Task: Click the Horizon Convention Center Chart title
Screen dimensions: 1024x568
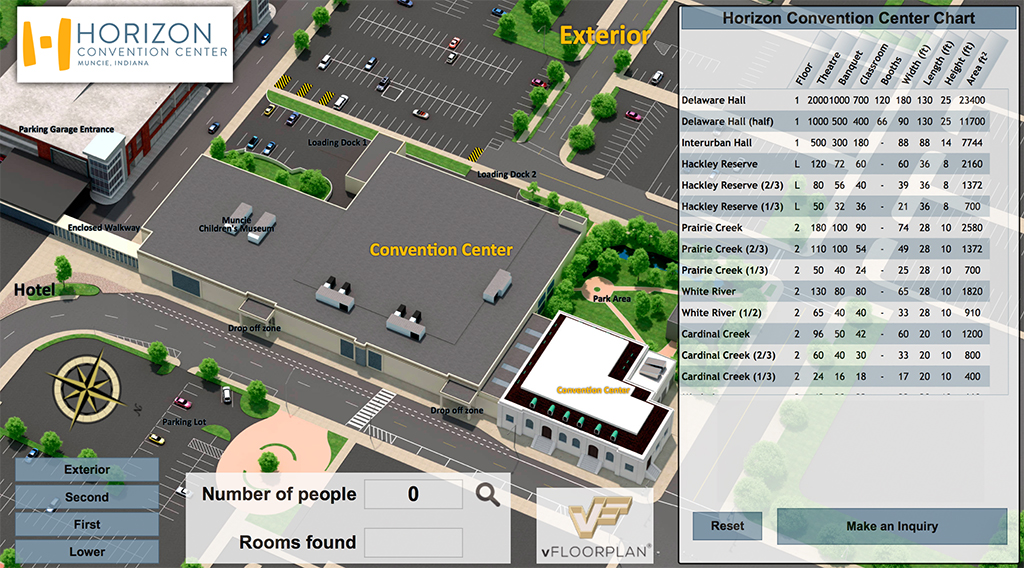Action: tap(848, 18)
